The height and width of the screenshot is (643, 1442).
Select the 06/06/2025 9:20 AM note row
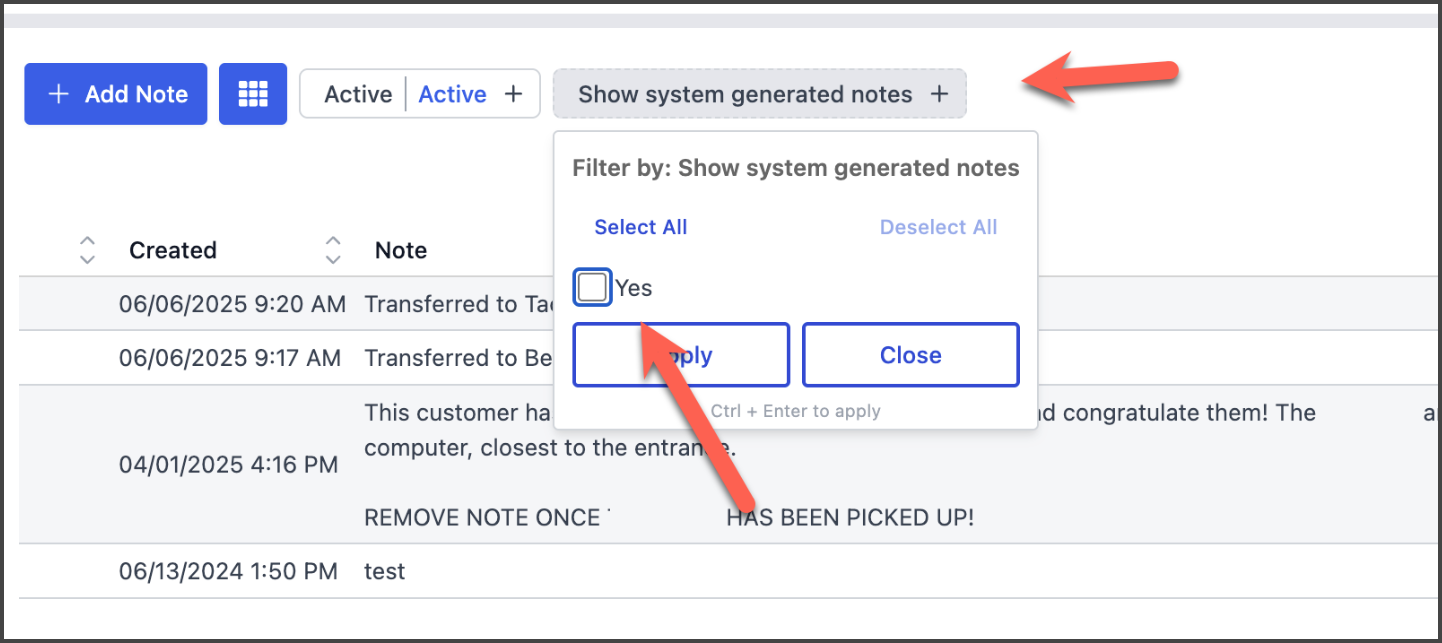[232, 304]
